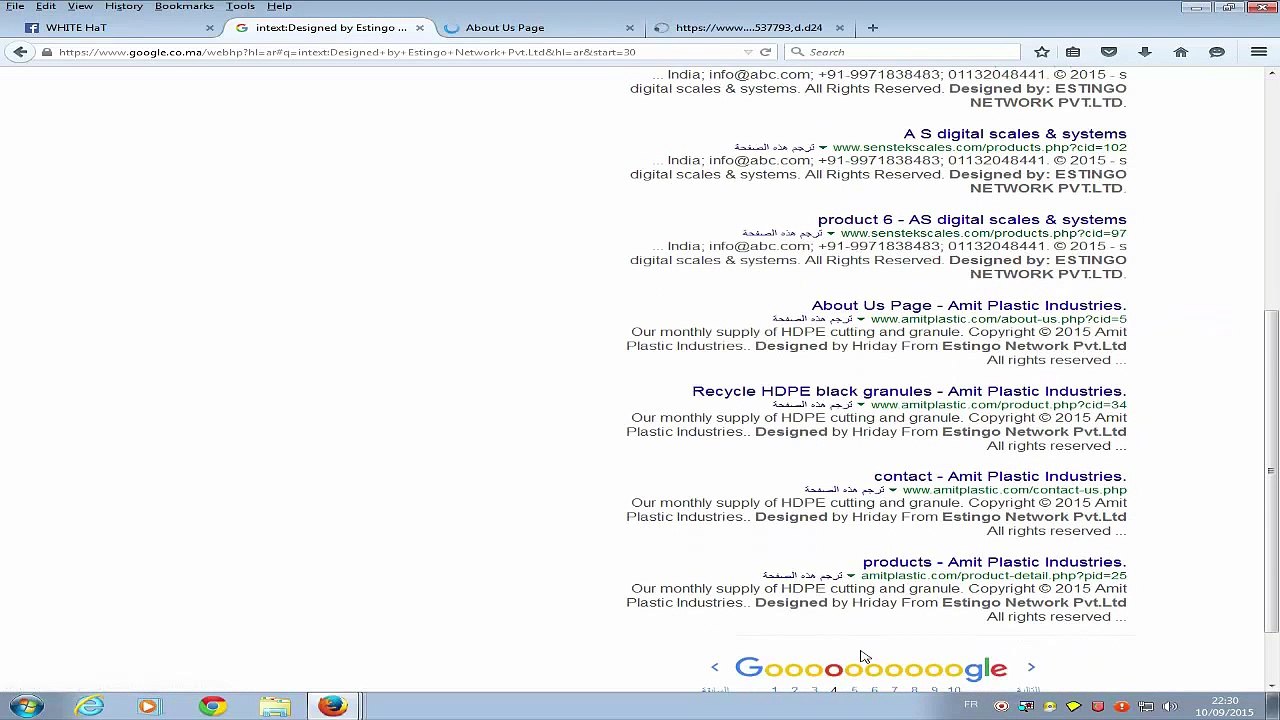Open the File menu
The image size is (1280, 720).
15,6
